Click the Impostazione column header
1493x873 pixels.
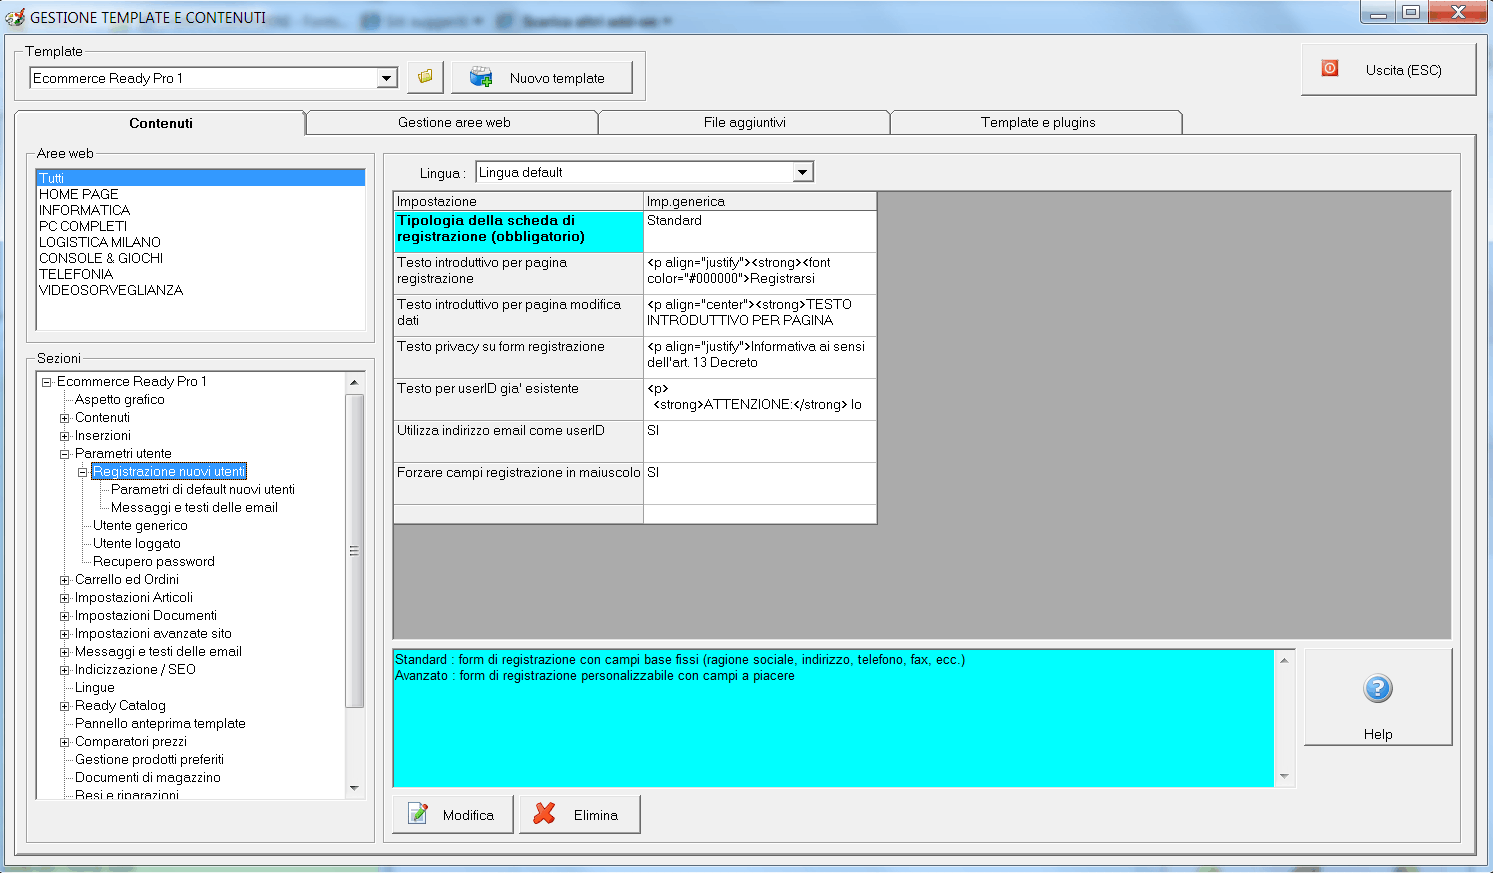click(x=518, y=201)
